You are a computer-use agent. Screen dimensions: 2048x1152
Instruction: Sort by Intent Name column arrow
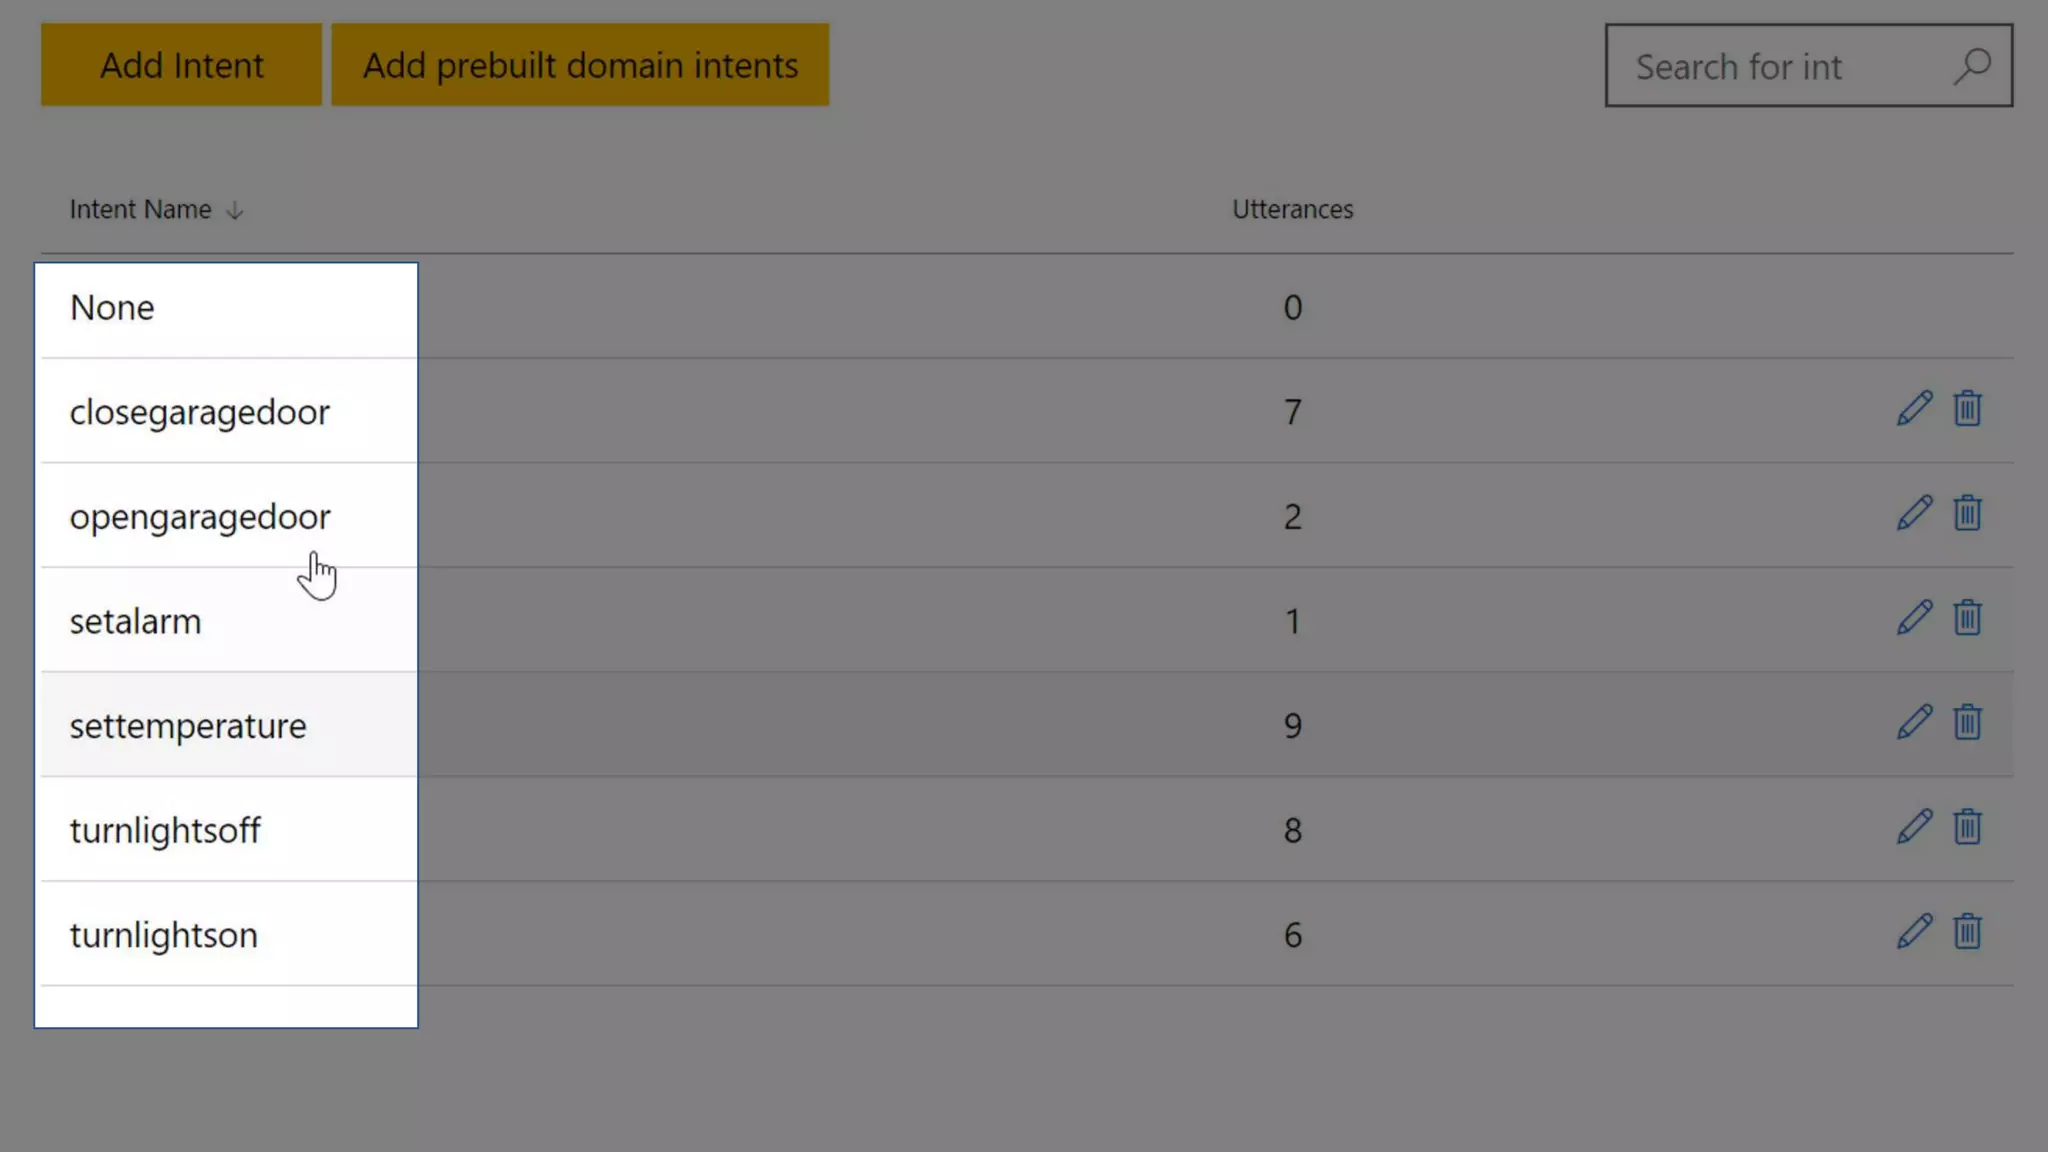click(235, 210)
